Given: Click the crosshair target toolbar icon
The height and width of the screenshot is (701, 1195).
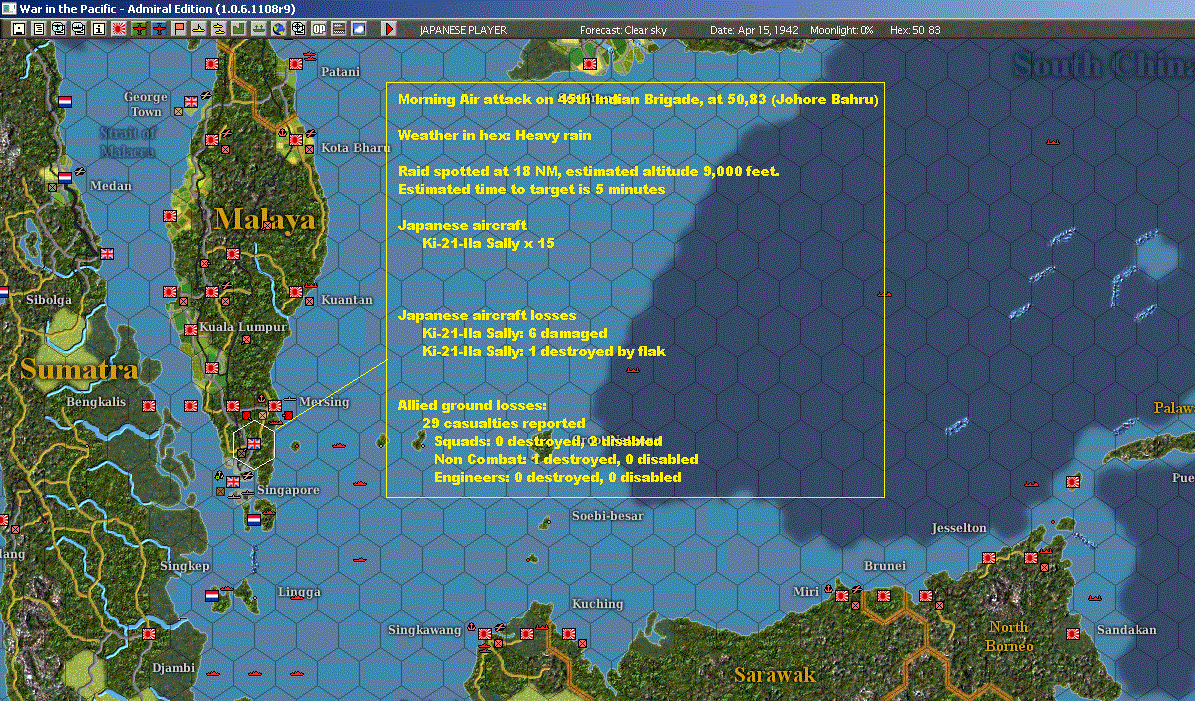Looking at the screenshot, I should 299,29.
